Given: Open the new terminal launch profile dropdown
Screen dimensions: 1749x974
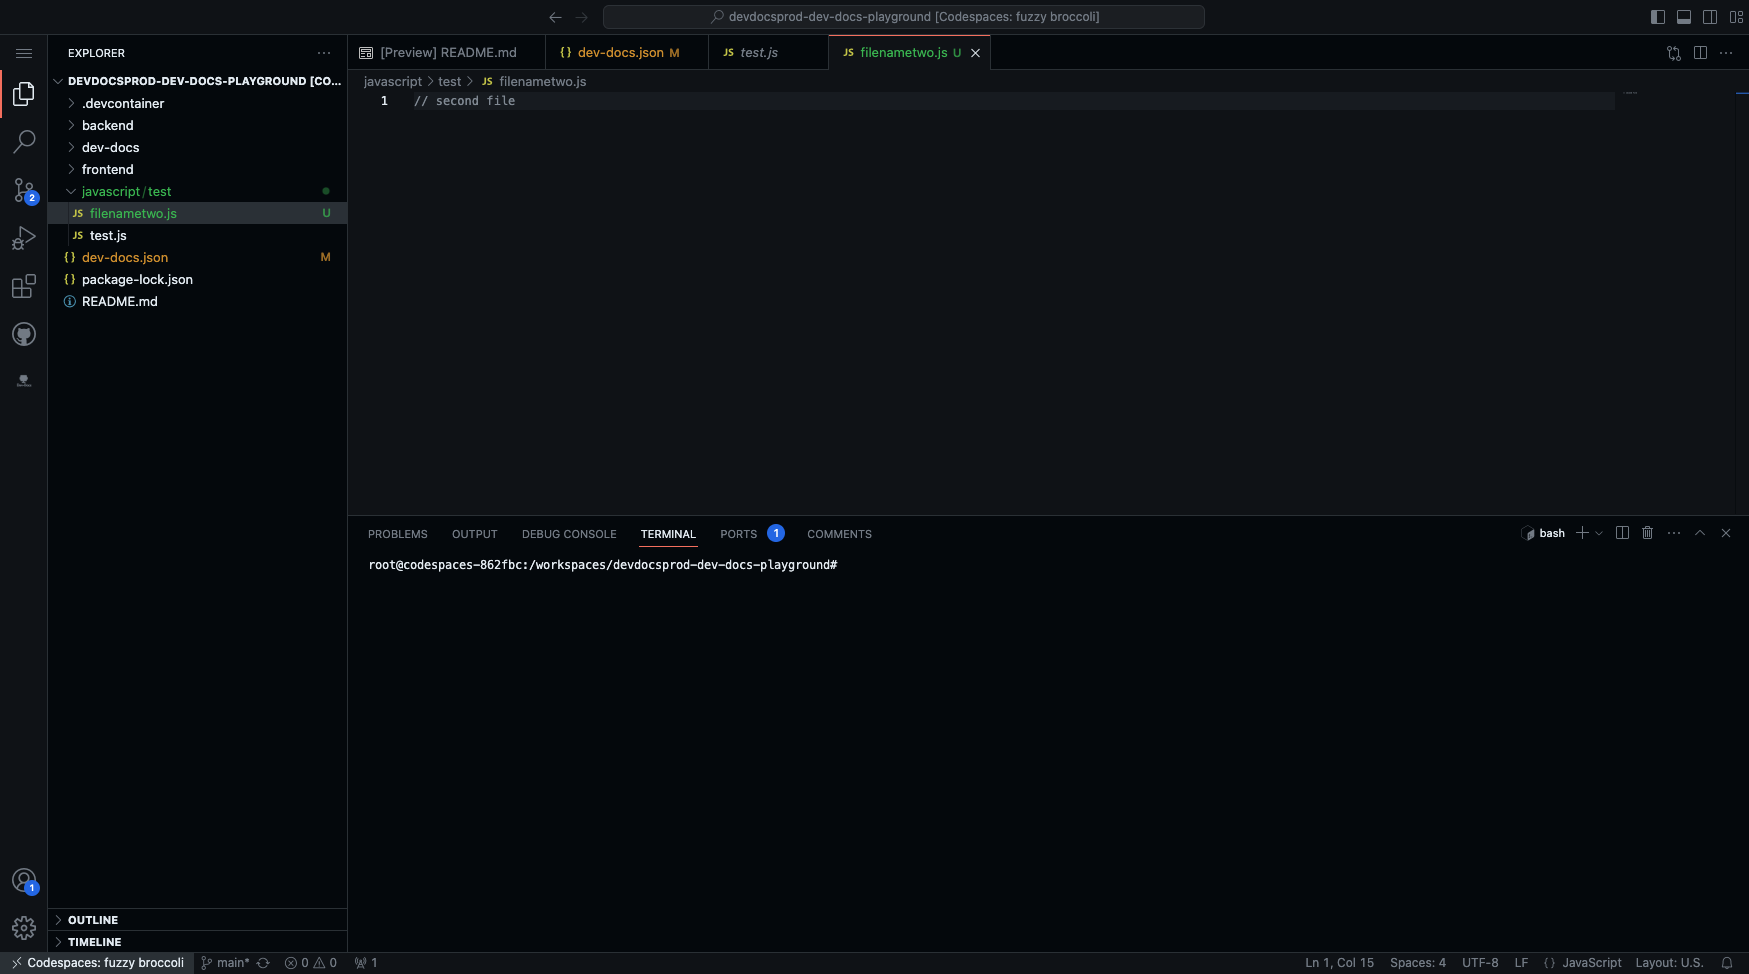Looking at the screenshot, I should pos(1599,534).
